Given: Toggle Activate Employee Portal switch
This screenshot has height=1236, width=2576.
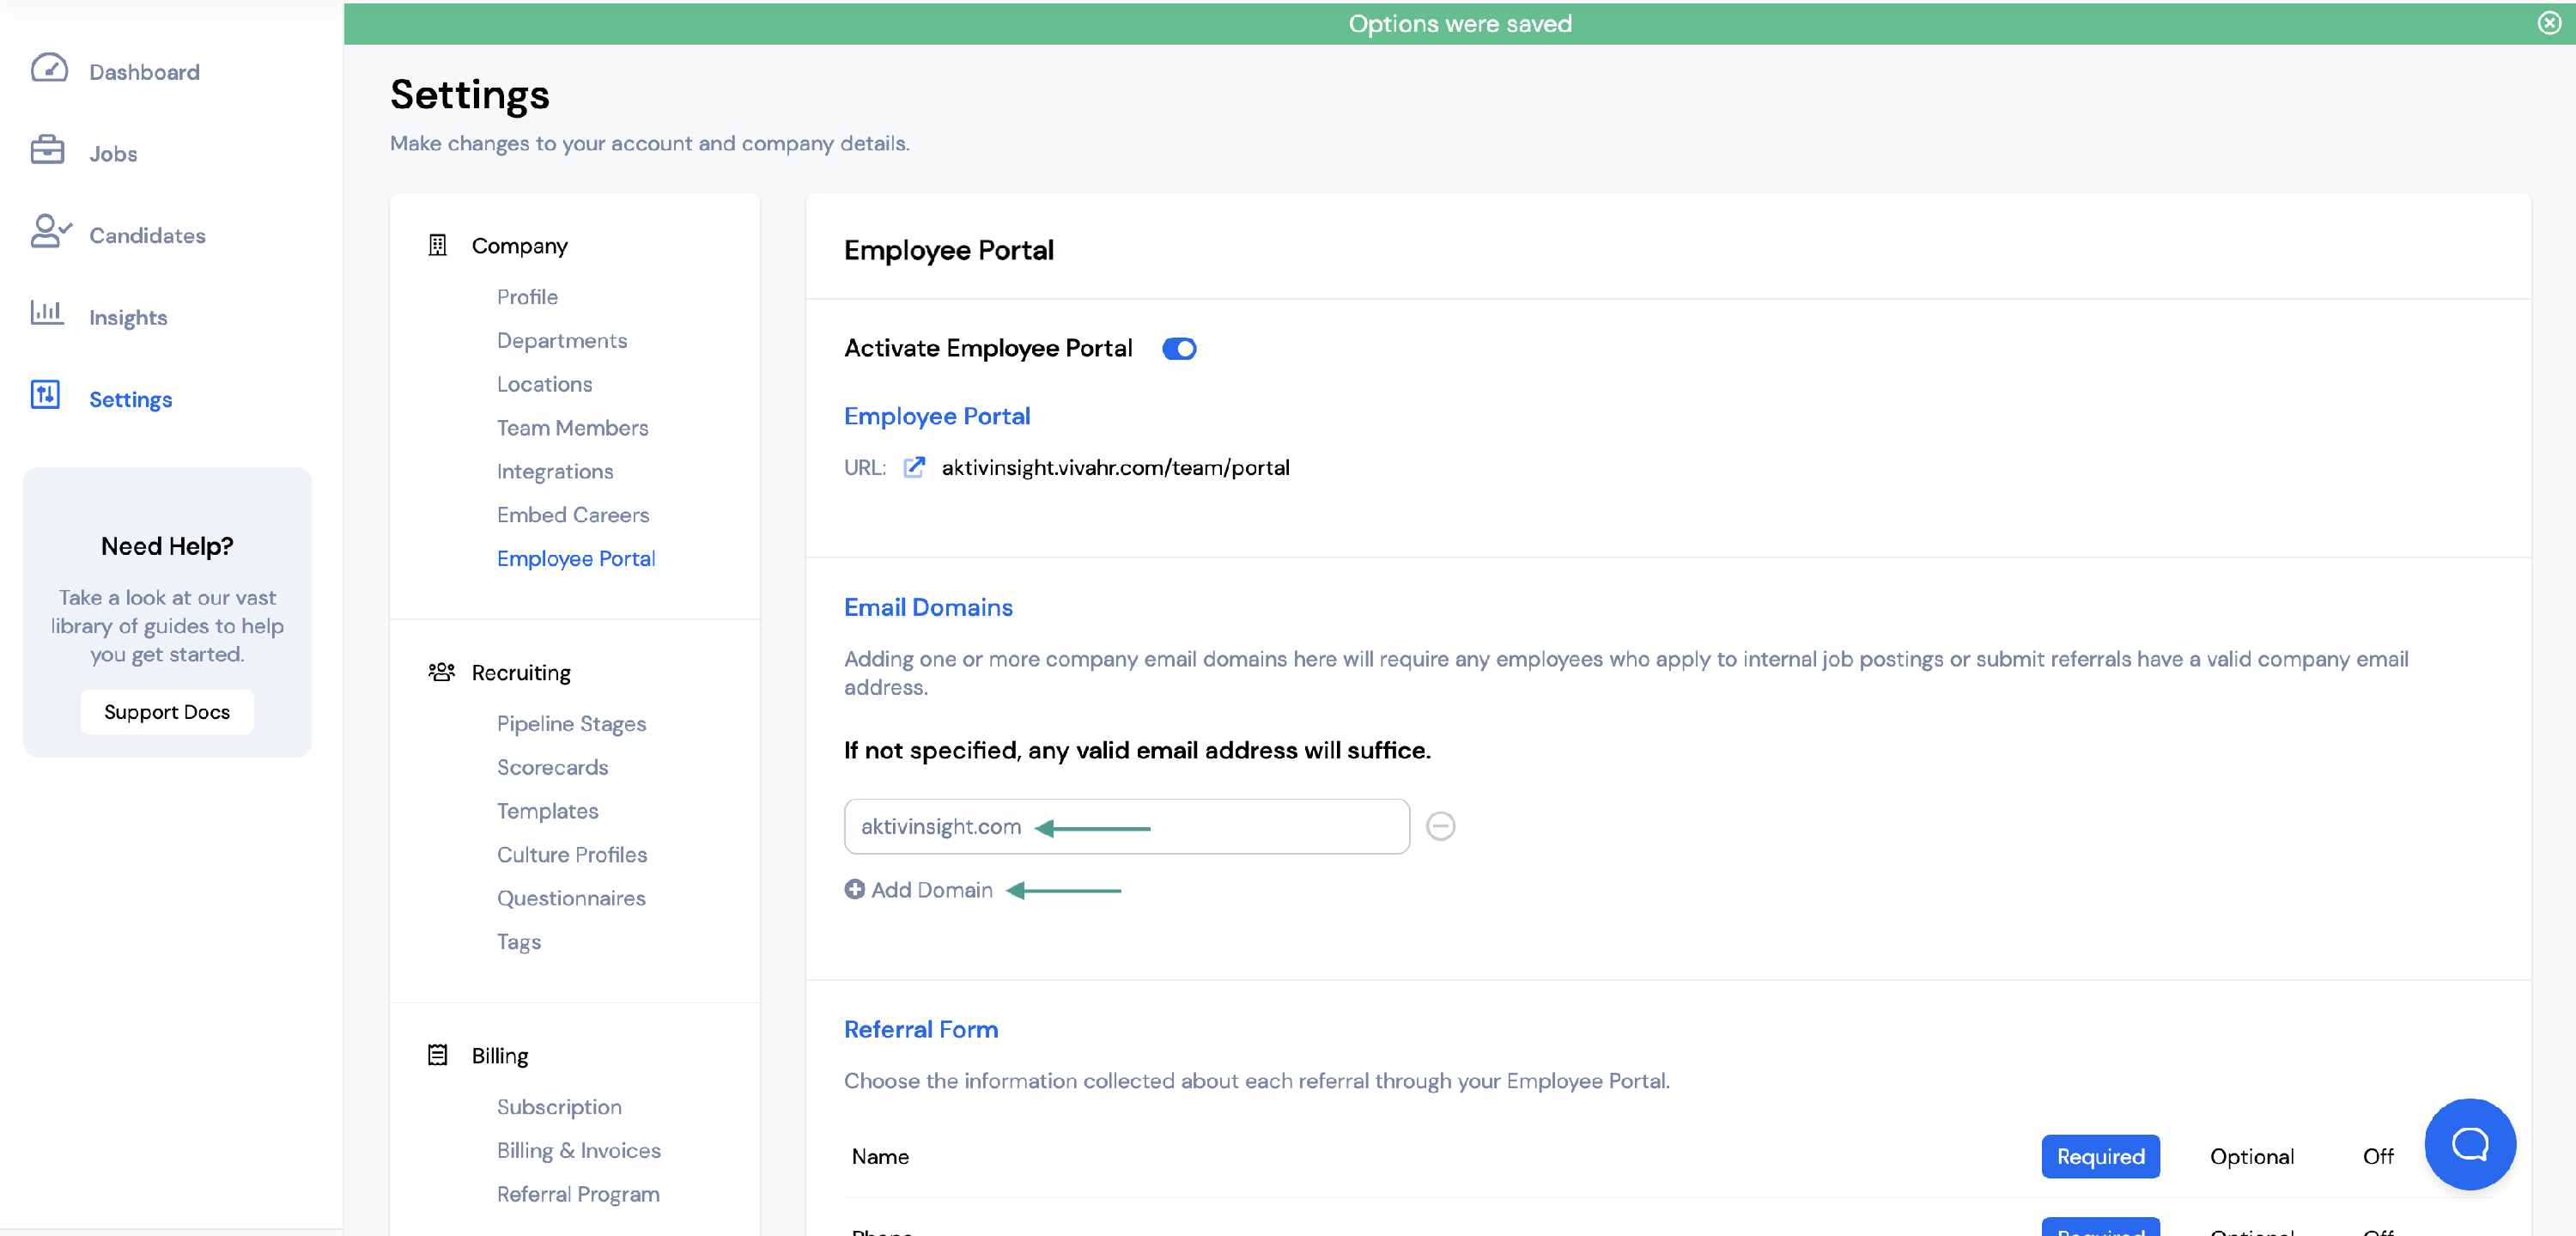Looking at the screenshot, I should (1179, 349).
